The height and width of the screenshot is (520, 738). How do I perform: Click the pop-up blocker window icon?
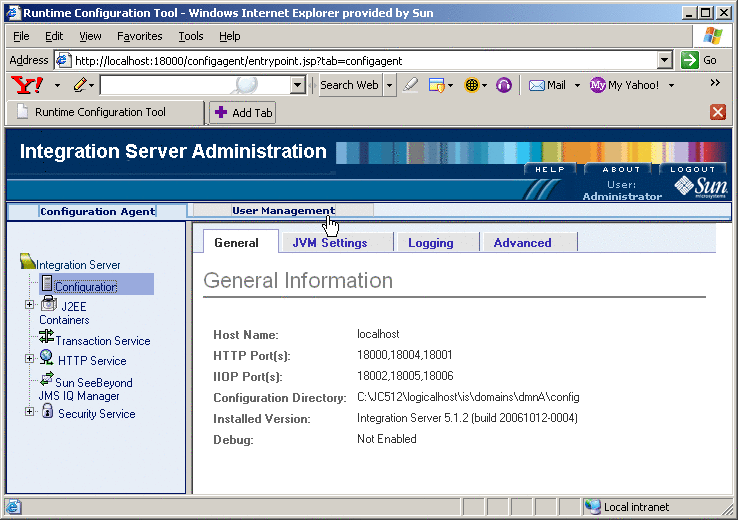point(436,85)
